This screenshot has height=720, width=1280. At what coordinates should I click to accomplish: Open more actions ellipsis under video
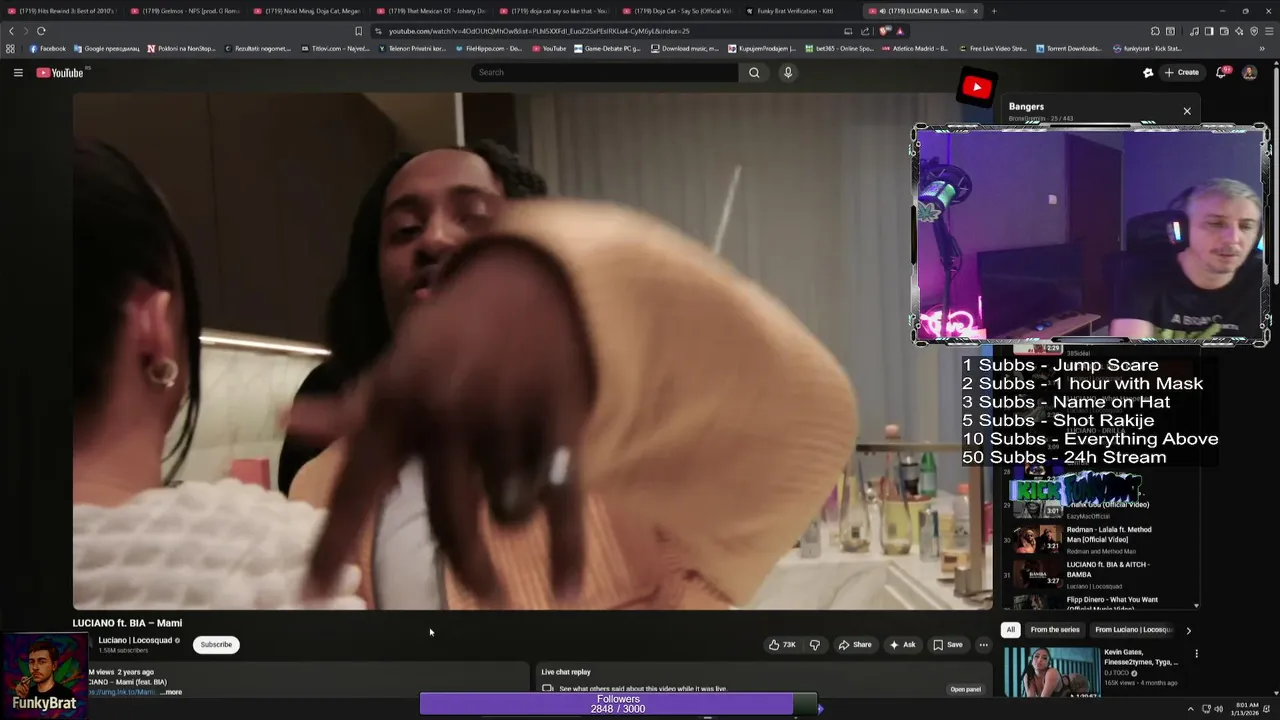click(x=983, y=645)
